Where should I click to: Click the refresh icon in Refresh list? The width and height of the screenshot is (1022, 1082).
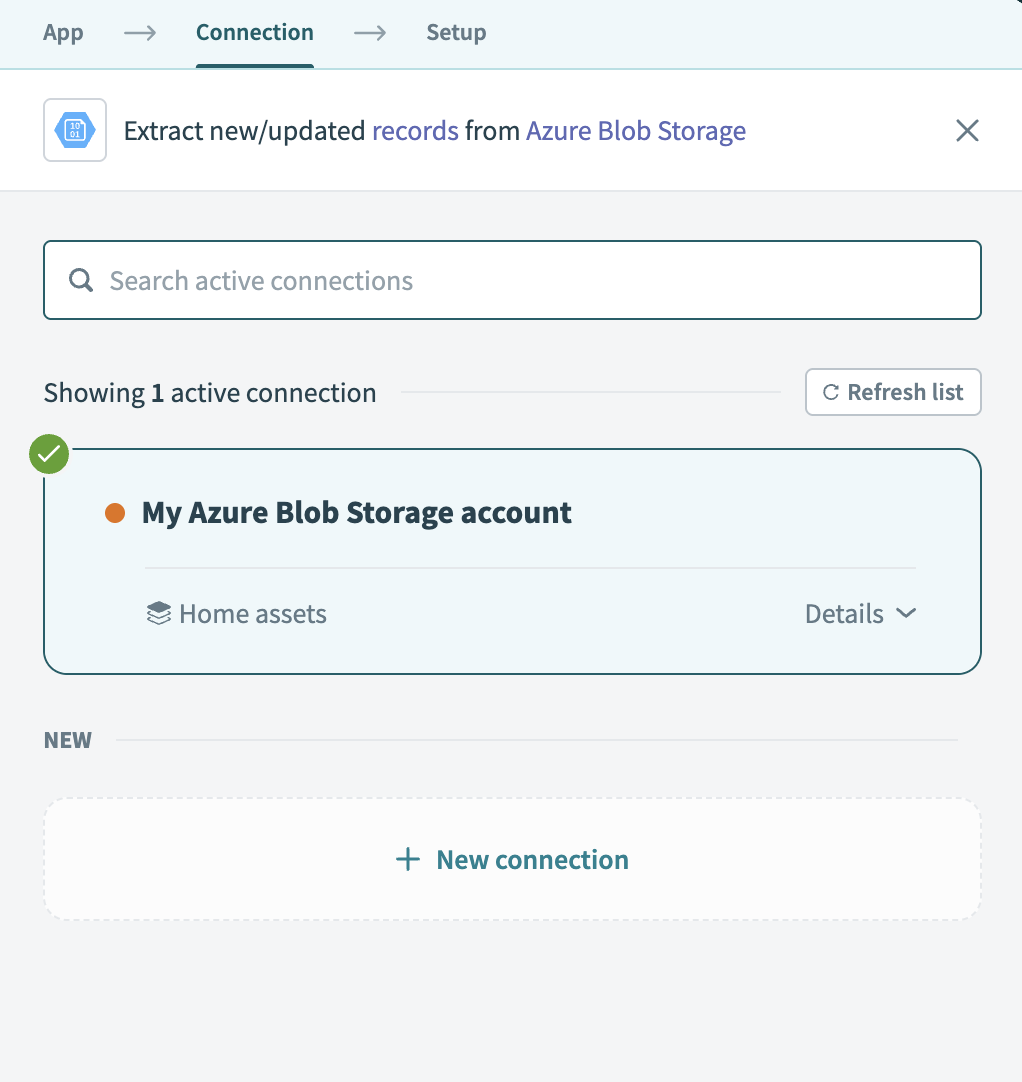831,392
